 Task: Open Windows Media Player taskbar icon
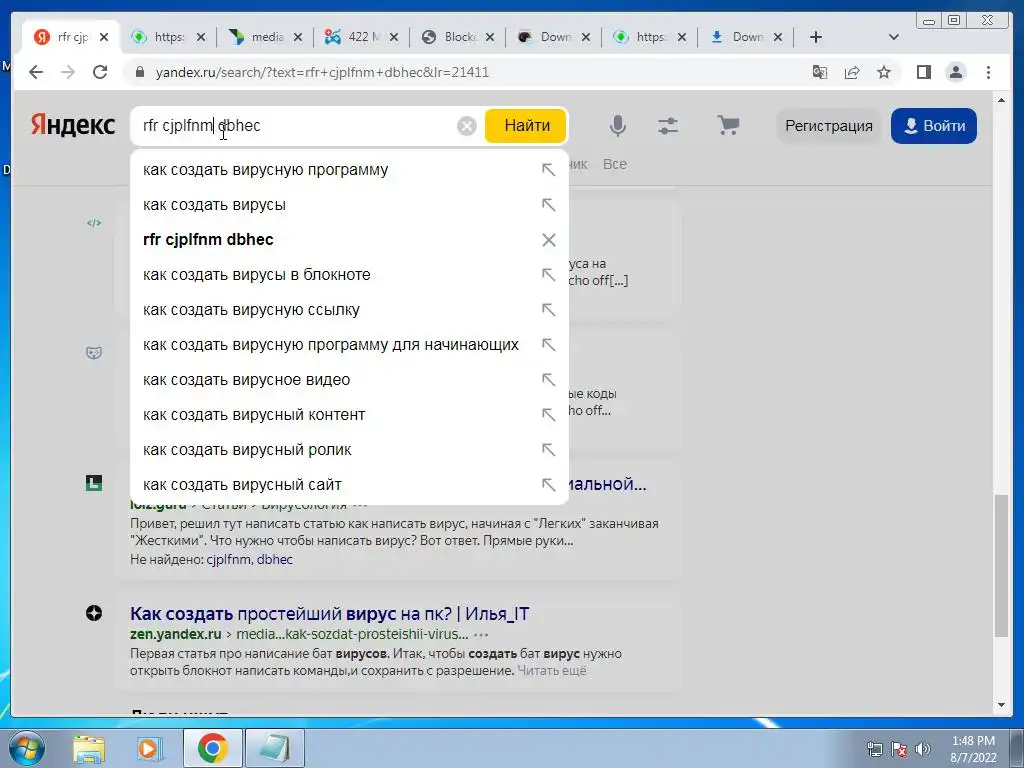click(148, 749)
